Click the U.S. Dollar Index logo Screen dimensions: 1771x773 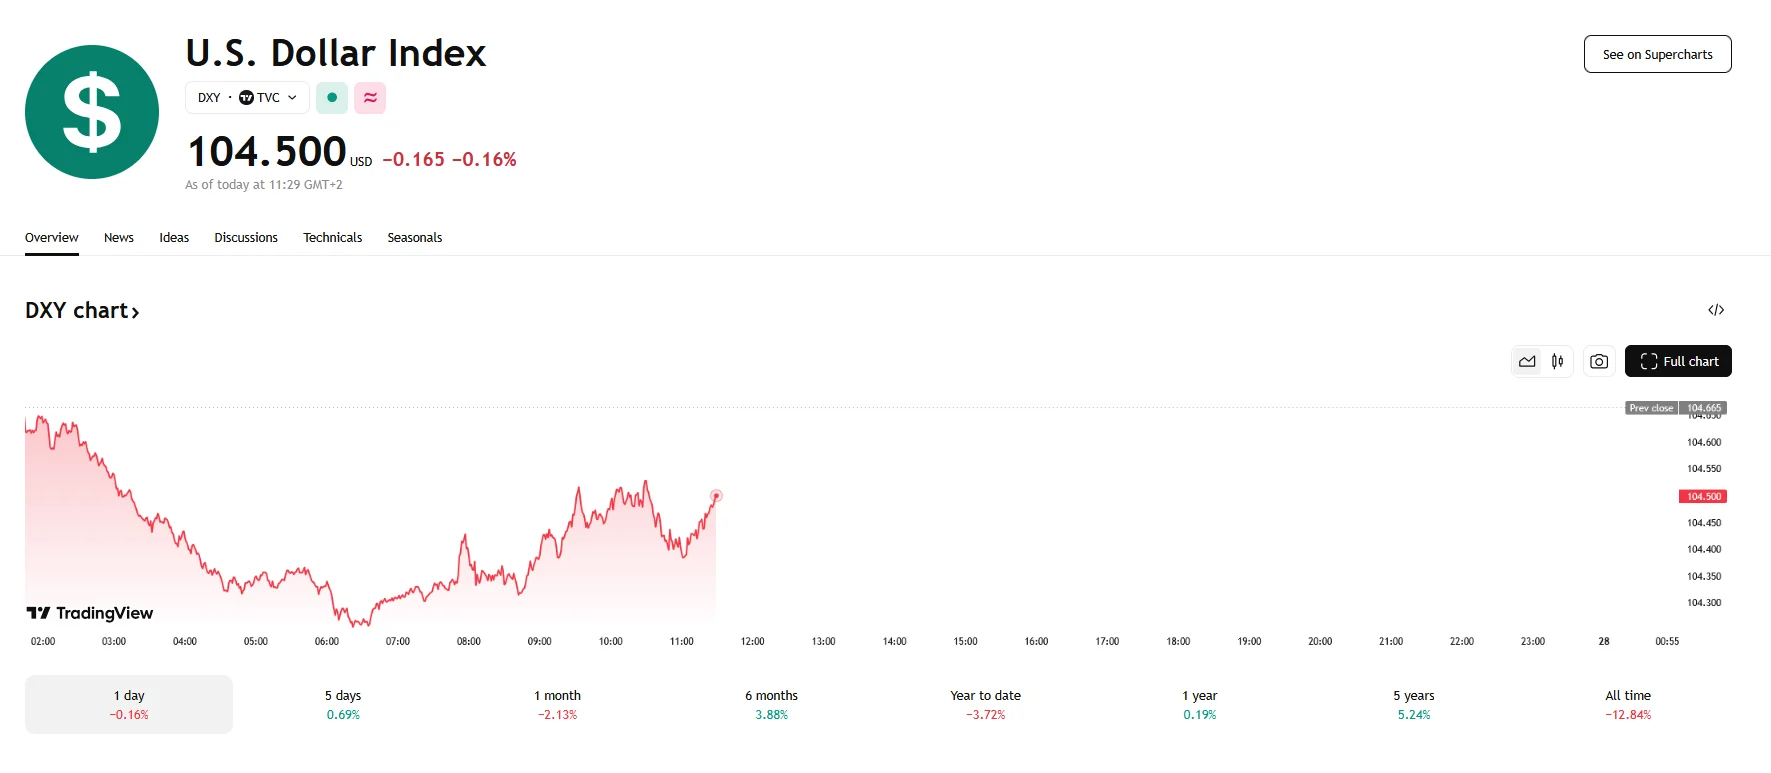point(92,112)
